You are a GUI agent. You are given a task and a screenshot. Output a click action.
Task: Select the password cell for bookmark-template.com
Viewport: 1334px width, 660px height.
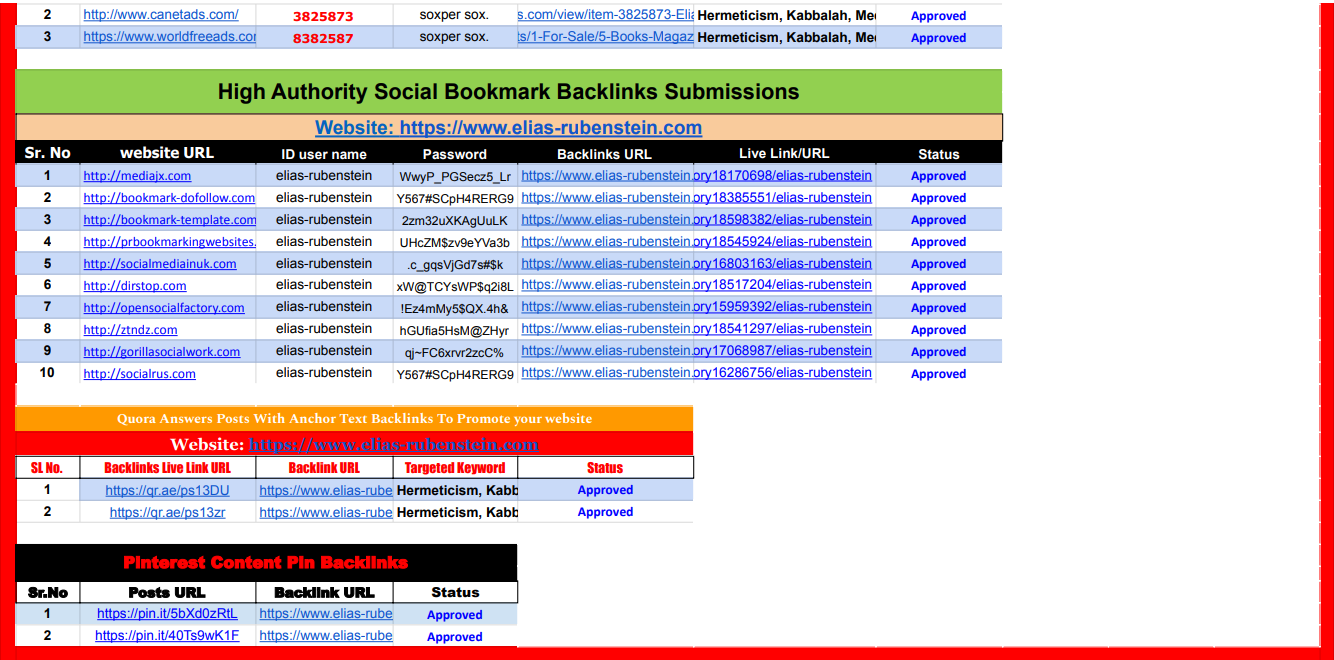(x=455, y=220)
